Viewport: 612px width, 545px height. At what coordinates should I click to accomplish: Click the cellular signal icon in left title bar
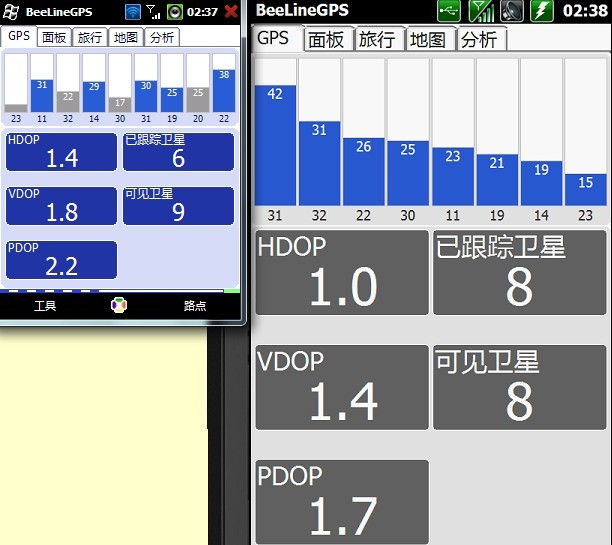(153, 12)
